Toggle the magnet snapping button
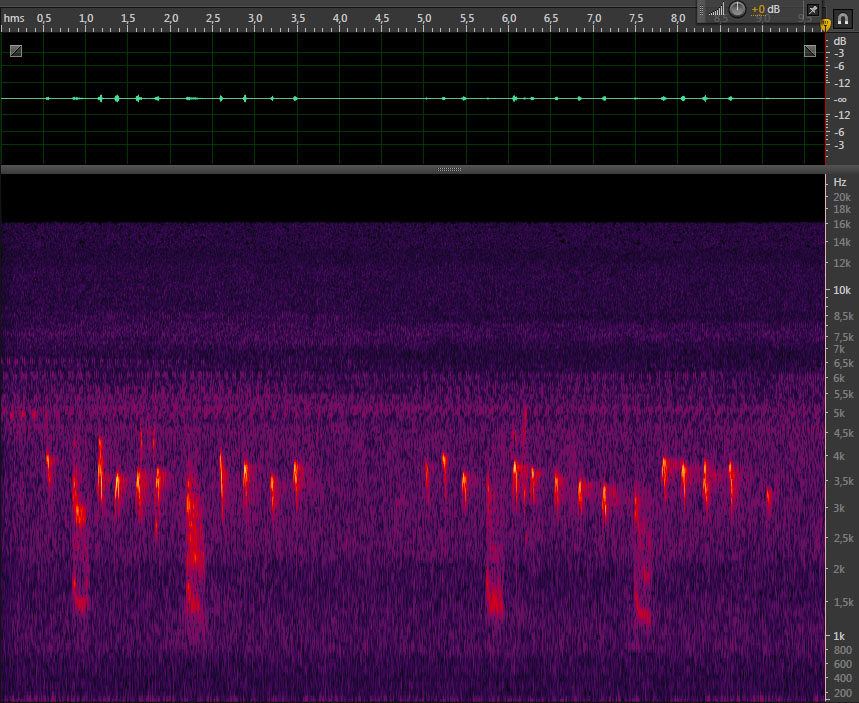The width and height of the screenshot is (859, 703). coord(843,19)
